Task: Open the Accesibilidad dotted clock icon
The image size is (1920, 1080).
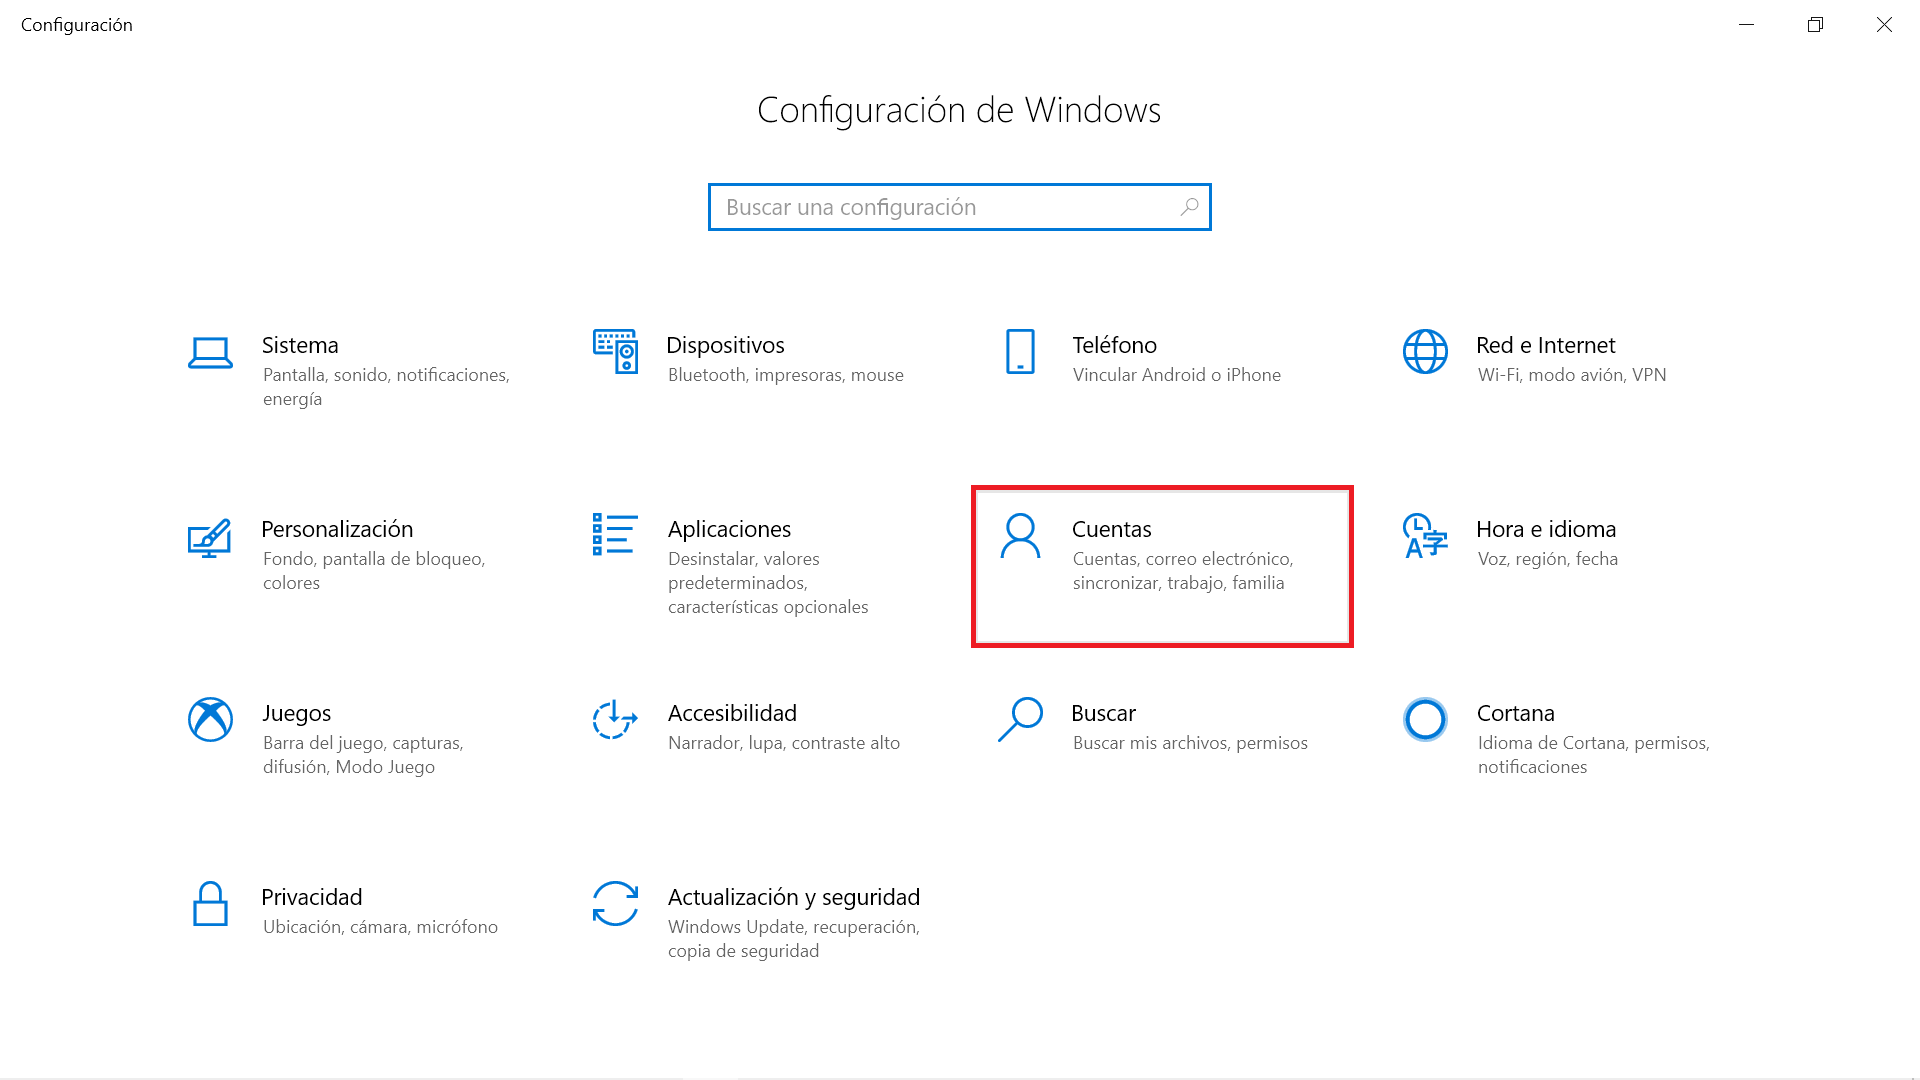Action: [615, 719]
